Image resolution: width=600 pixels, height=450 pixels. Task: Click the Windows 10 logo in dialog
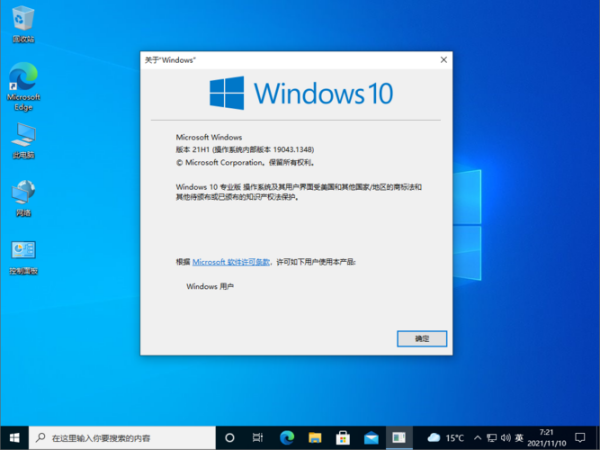click(302, 93)
